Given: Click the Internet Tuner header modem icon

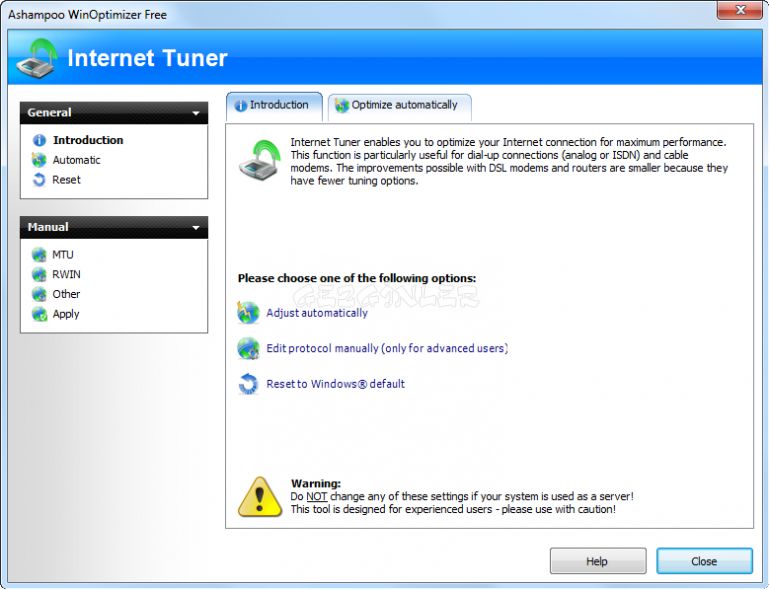Looking at the screenshot, I should [x=37, y=58].
